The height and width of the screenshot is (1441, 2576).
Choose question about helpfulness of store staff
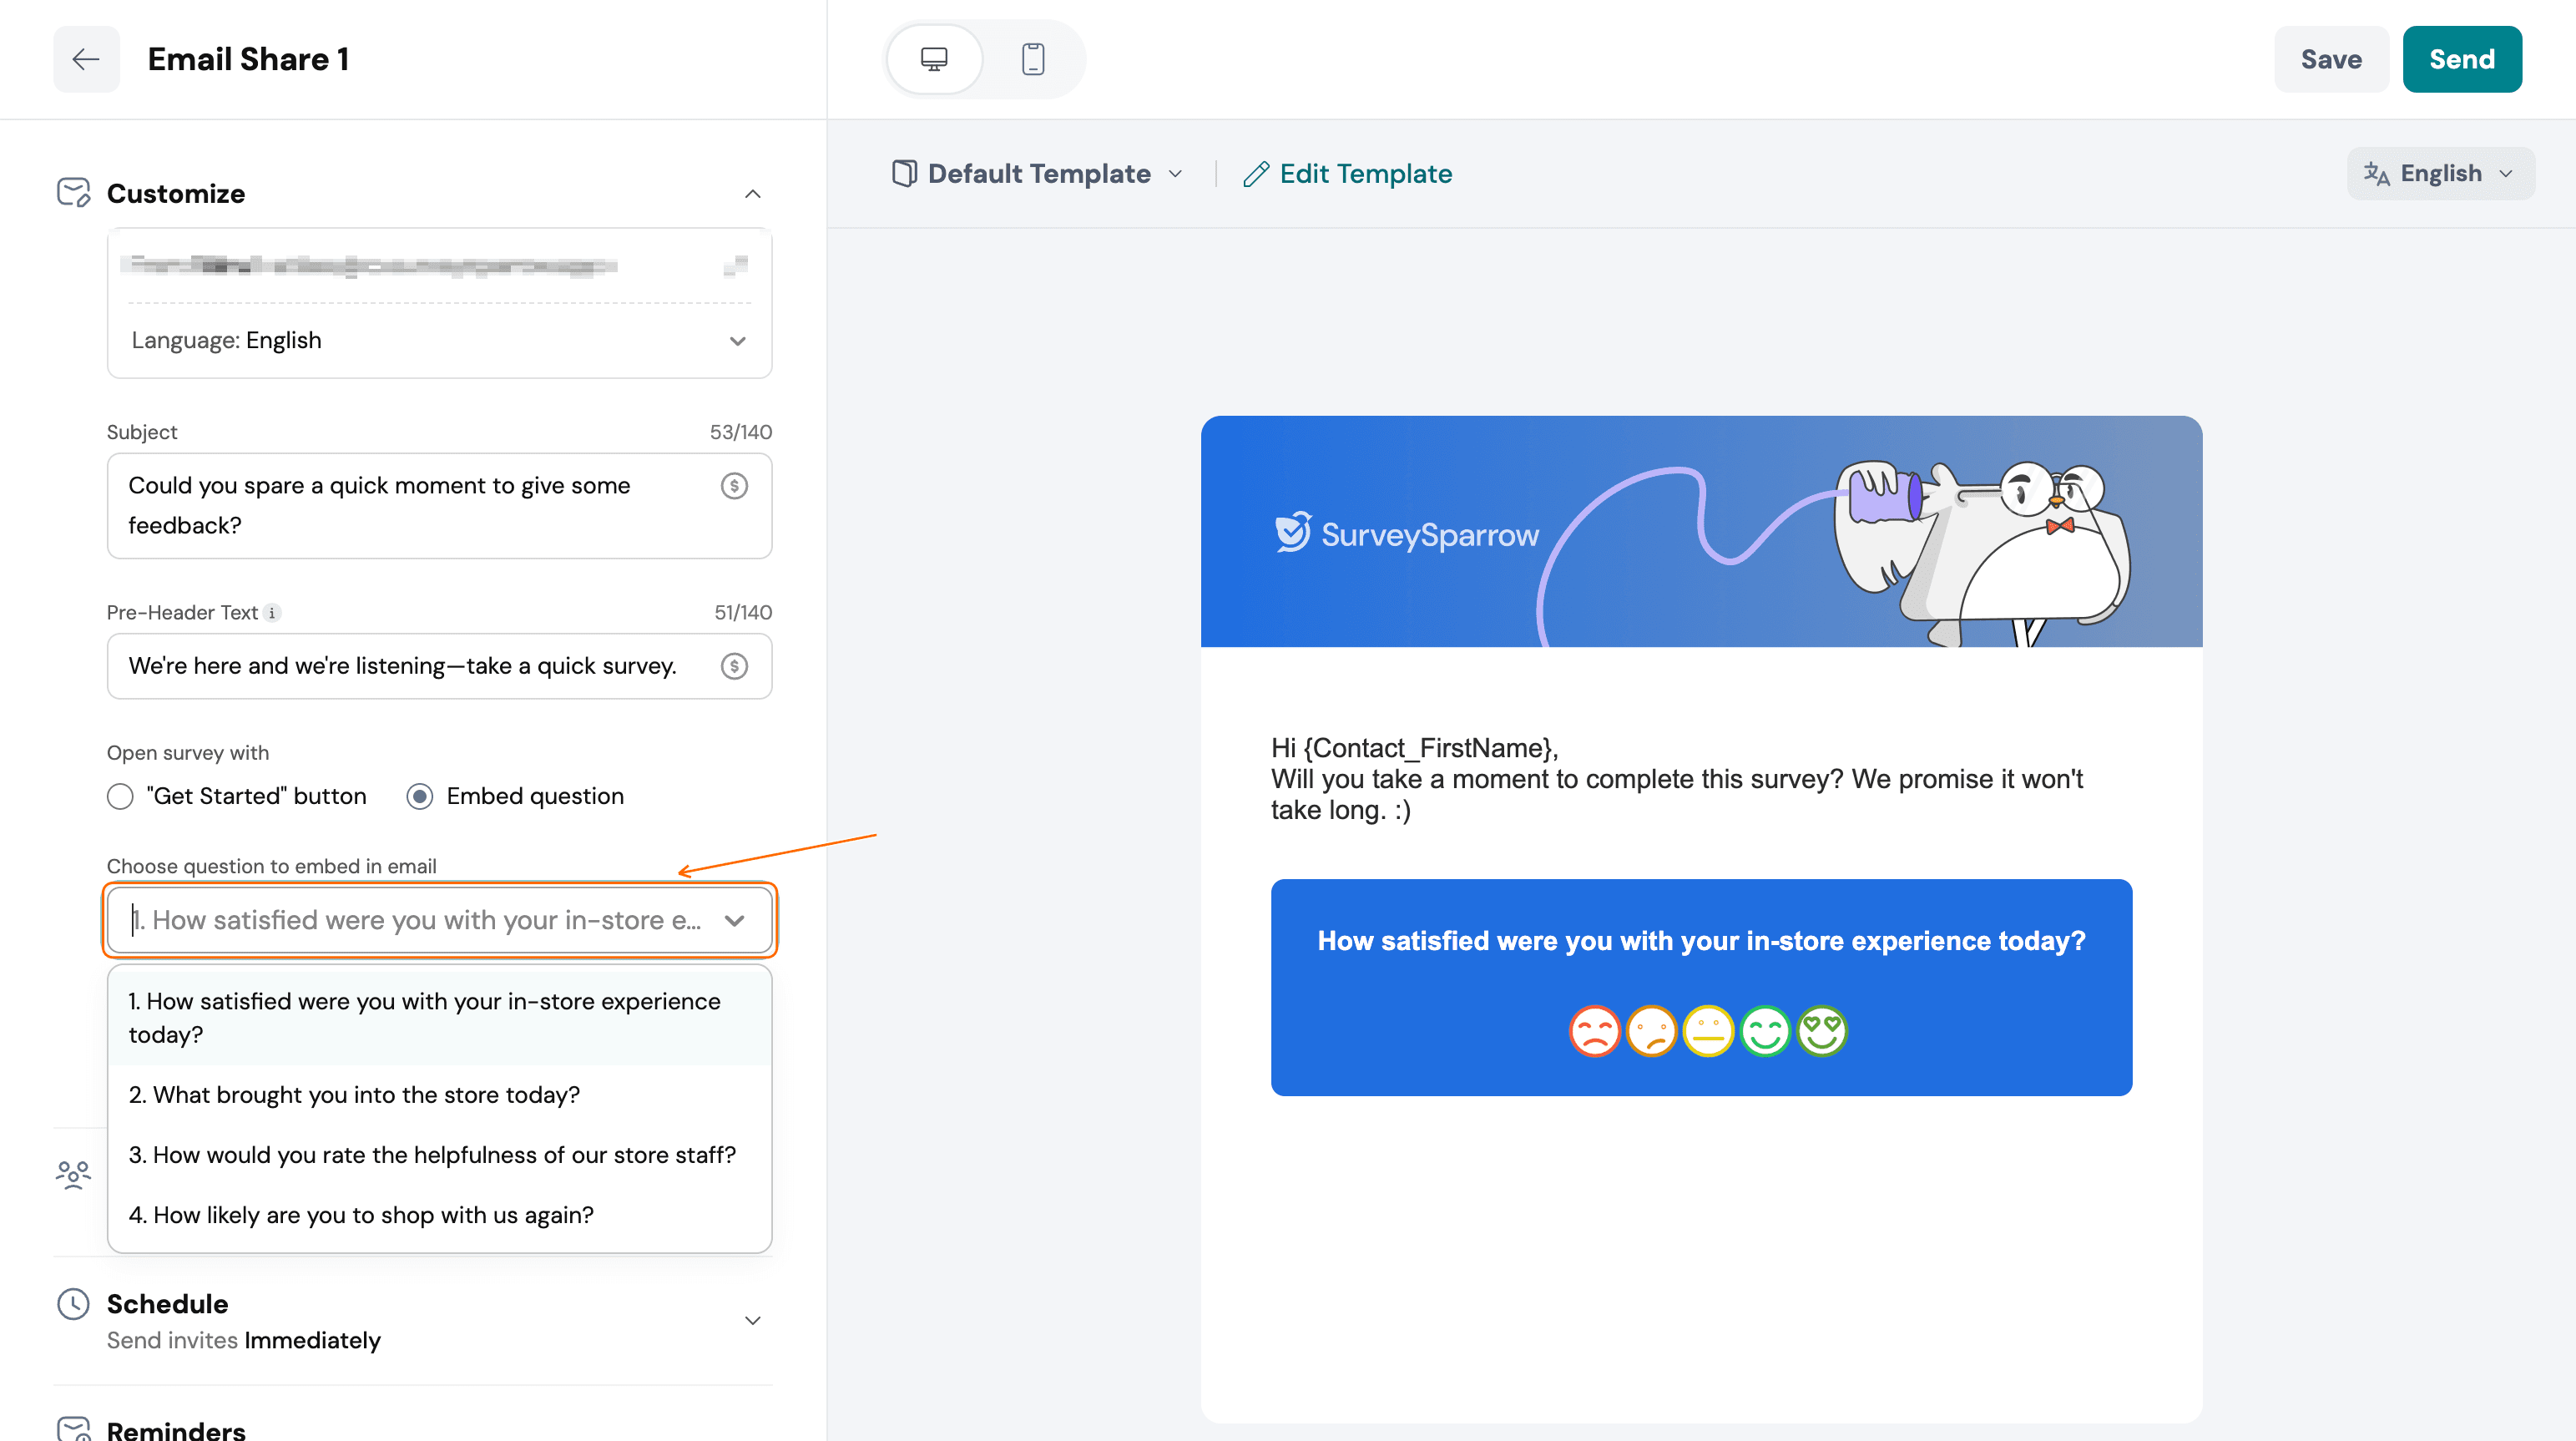coord(440,1155)
